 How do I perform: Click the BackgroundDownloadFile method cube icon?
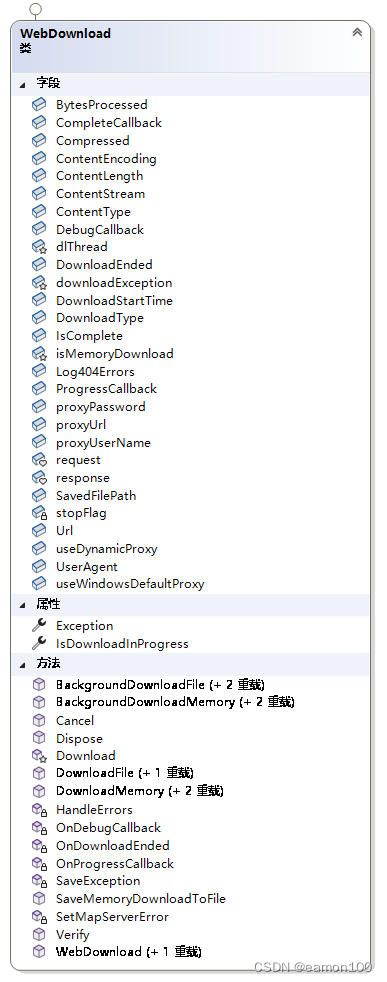(x=39, y=685)
